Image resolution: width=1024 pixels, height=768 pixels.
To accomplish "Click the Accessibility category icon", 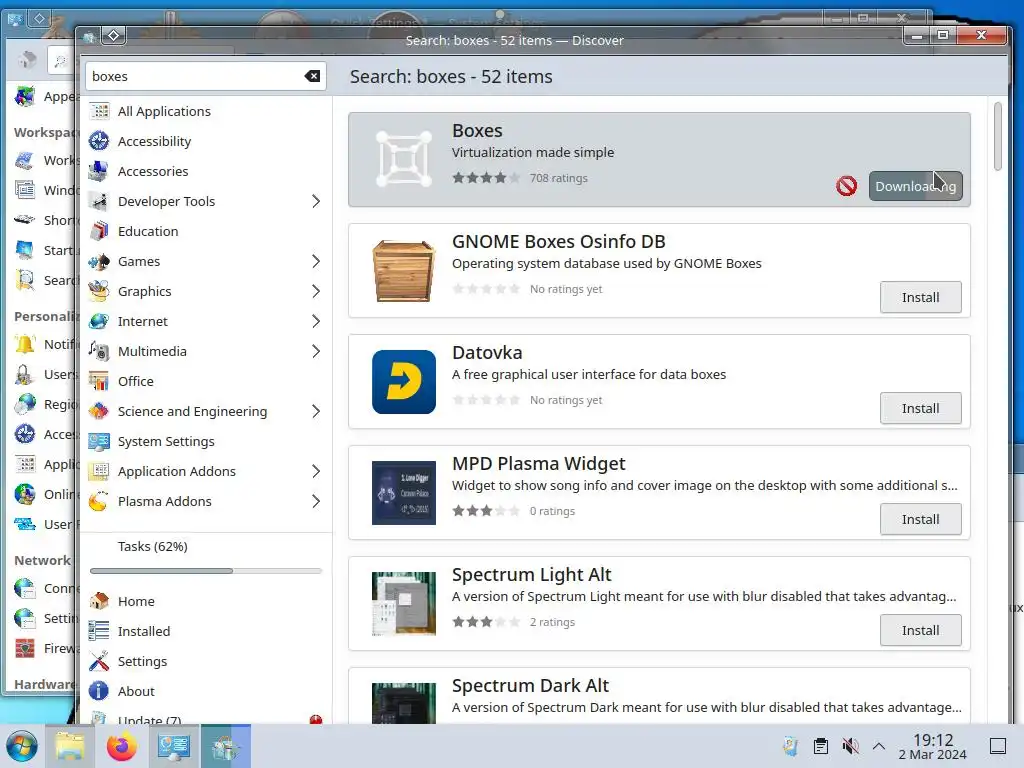I will [99, 141].
